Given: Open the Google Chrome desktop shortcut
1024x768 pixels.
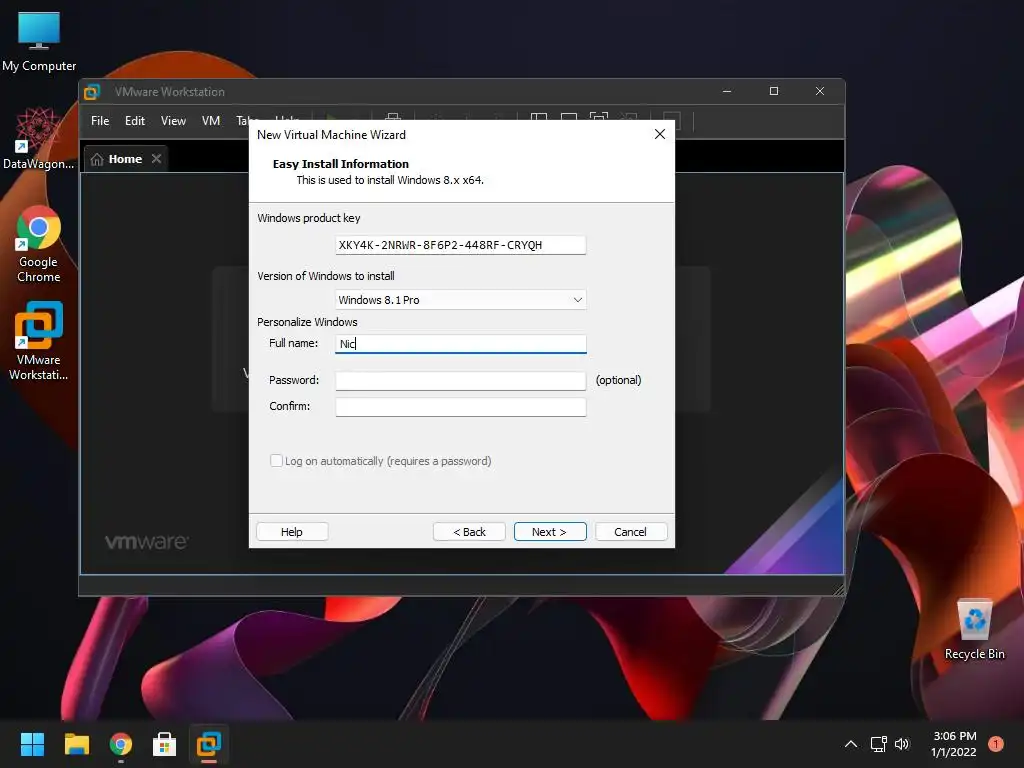Looking at the screenshot, I should [x=39, y=244].
